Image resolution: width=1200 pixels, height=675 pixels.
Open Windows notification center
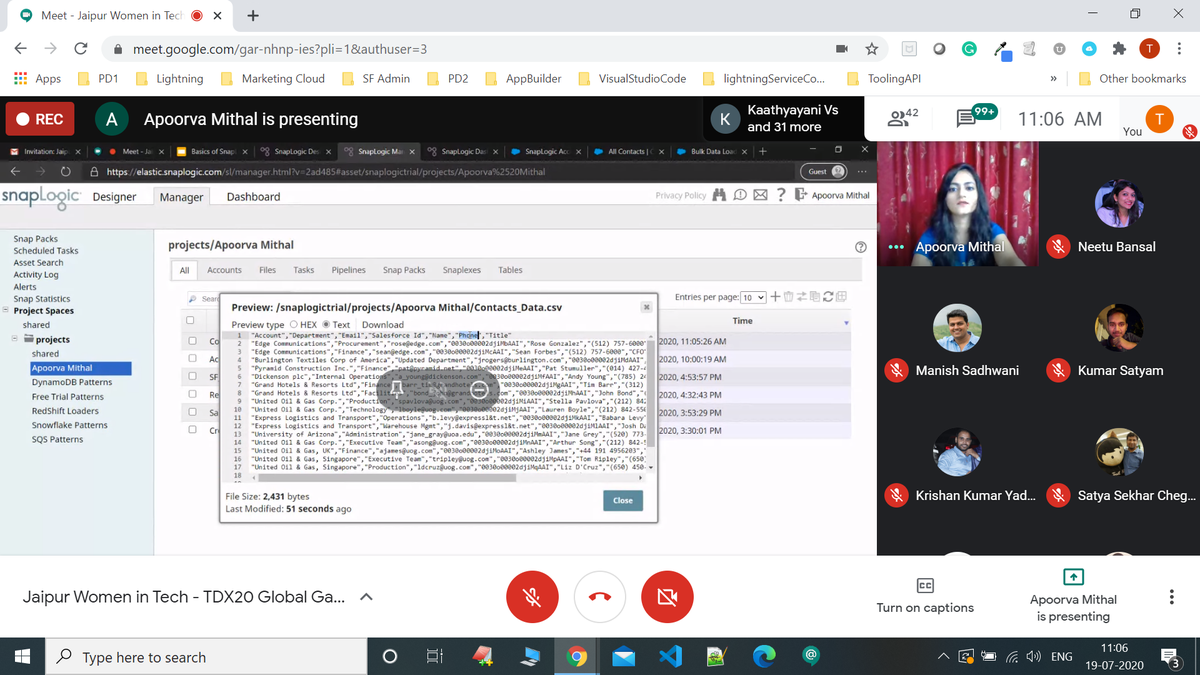click(1171, 657)
